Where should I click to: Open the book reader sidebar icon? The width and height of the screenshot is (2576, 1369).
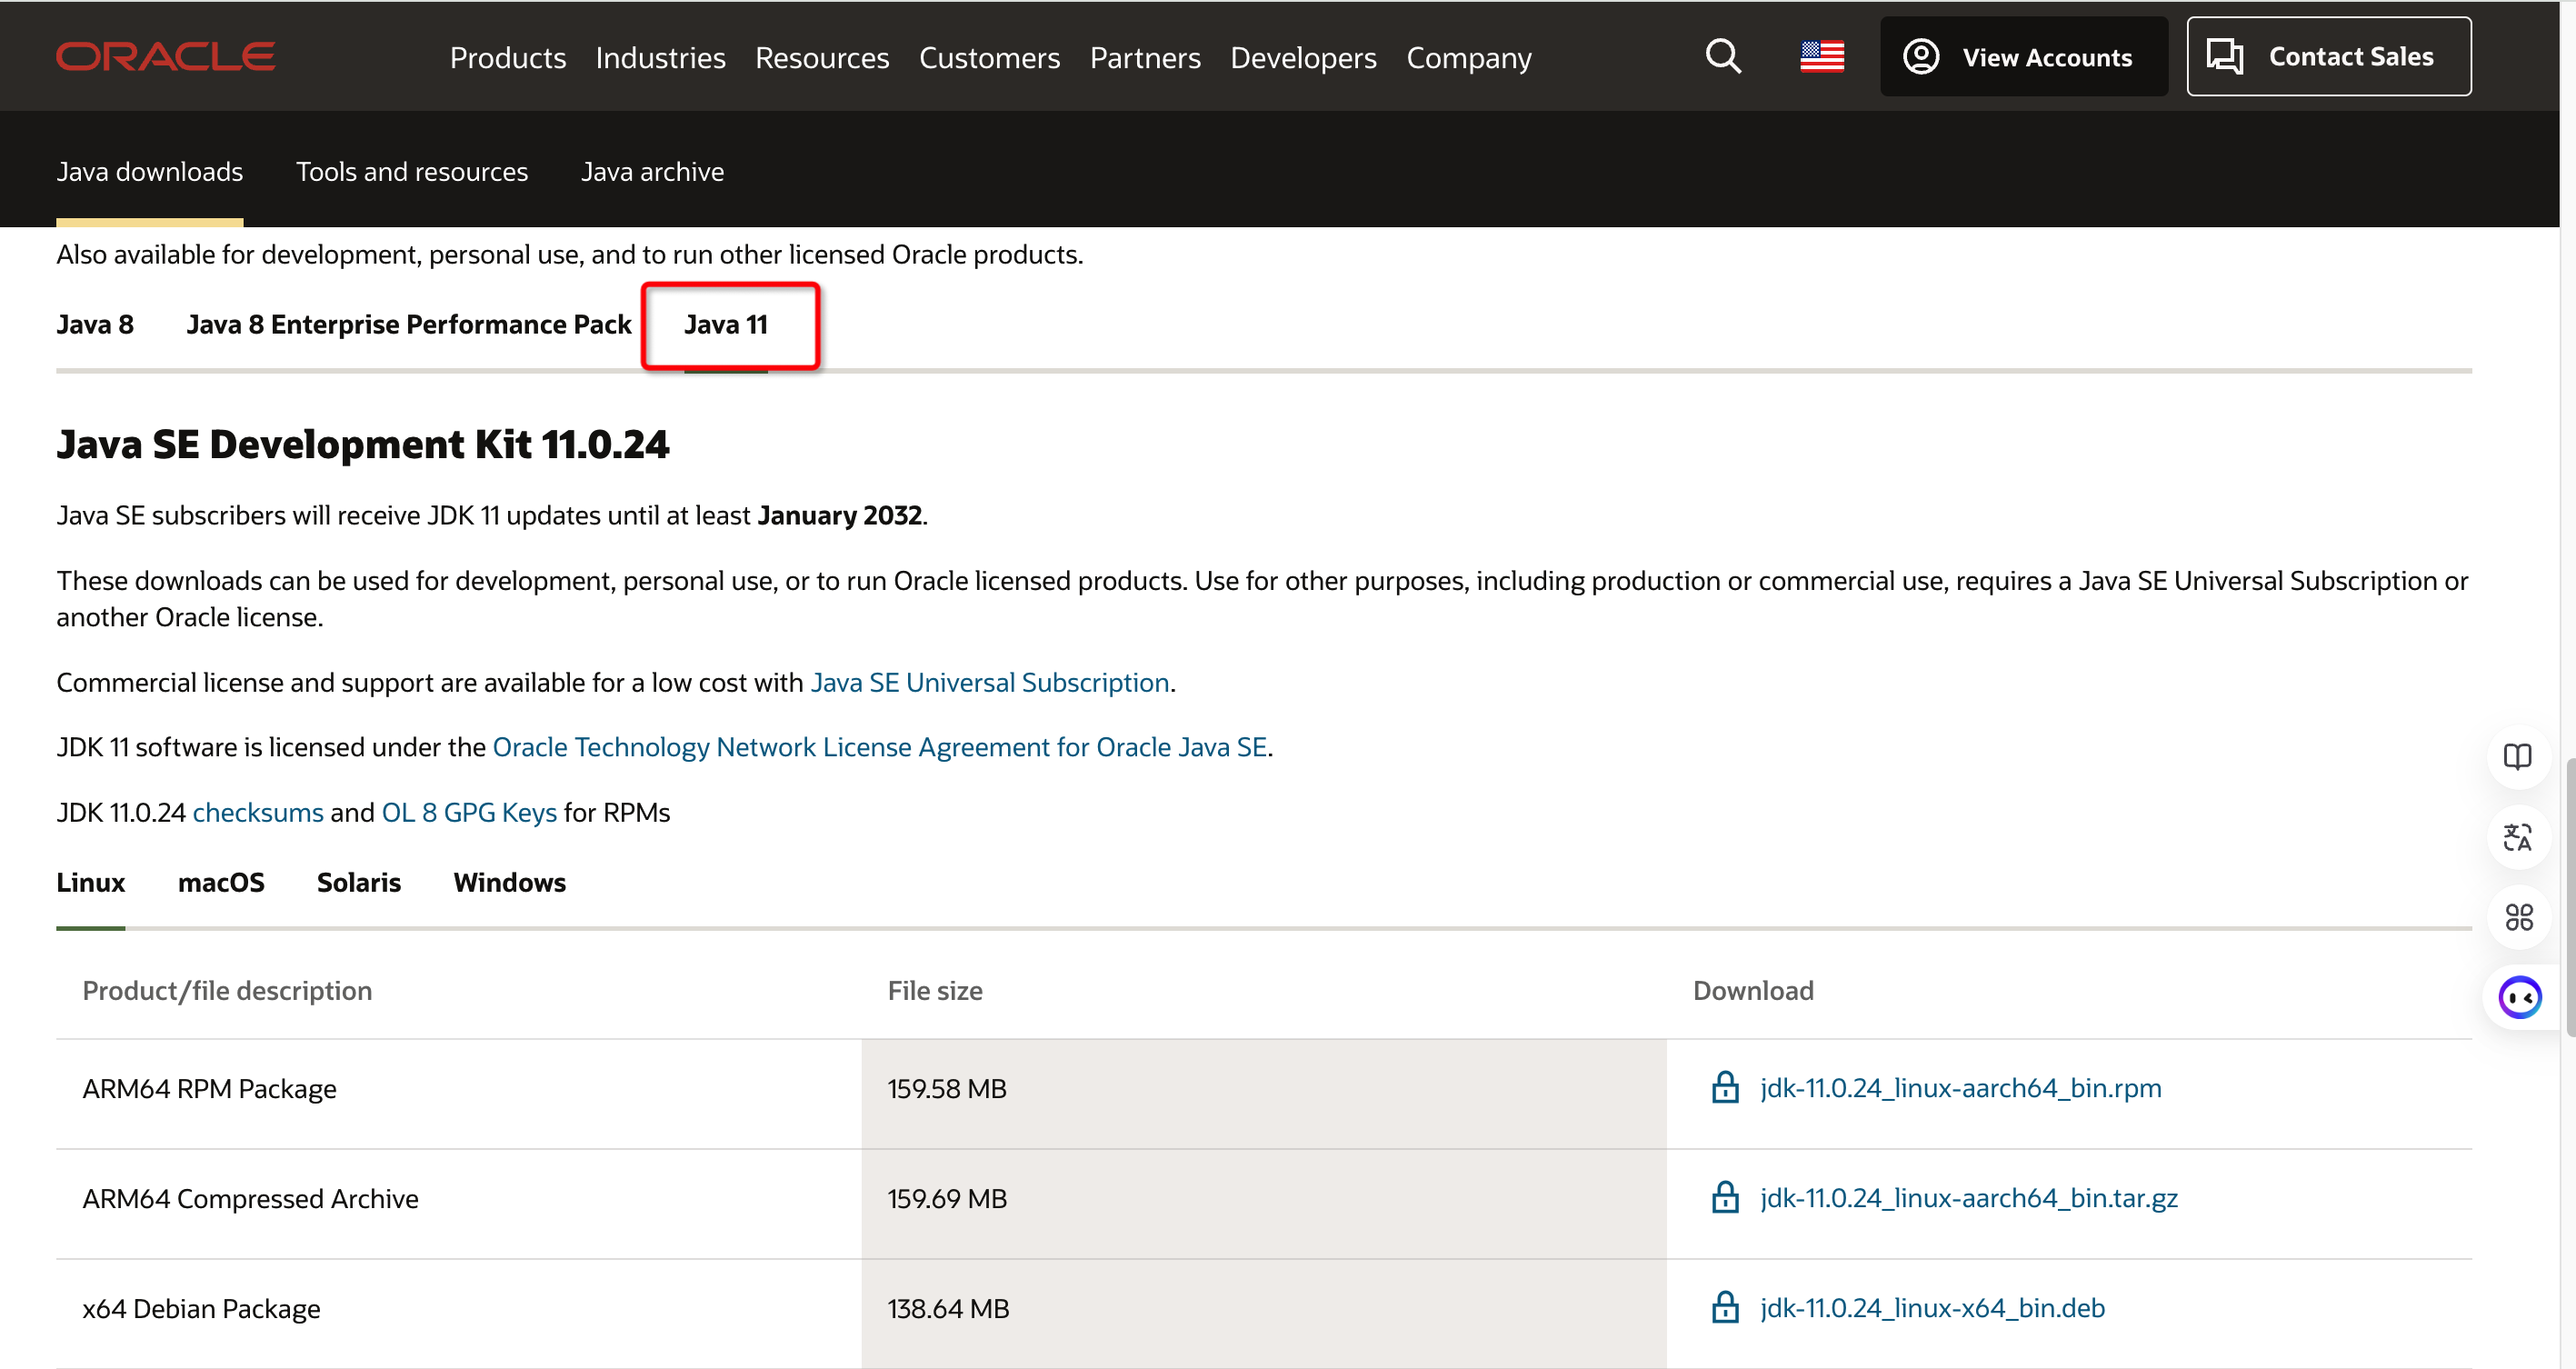click(x=2517, y=757)
